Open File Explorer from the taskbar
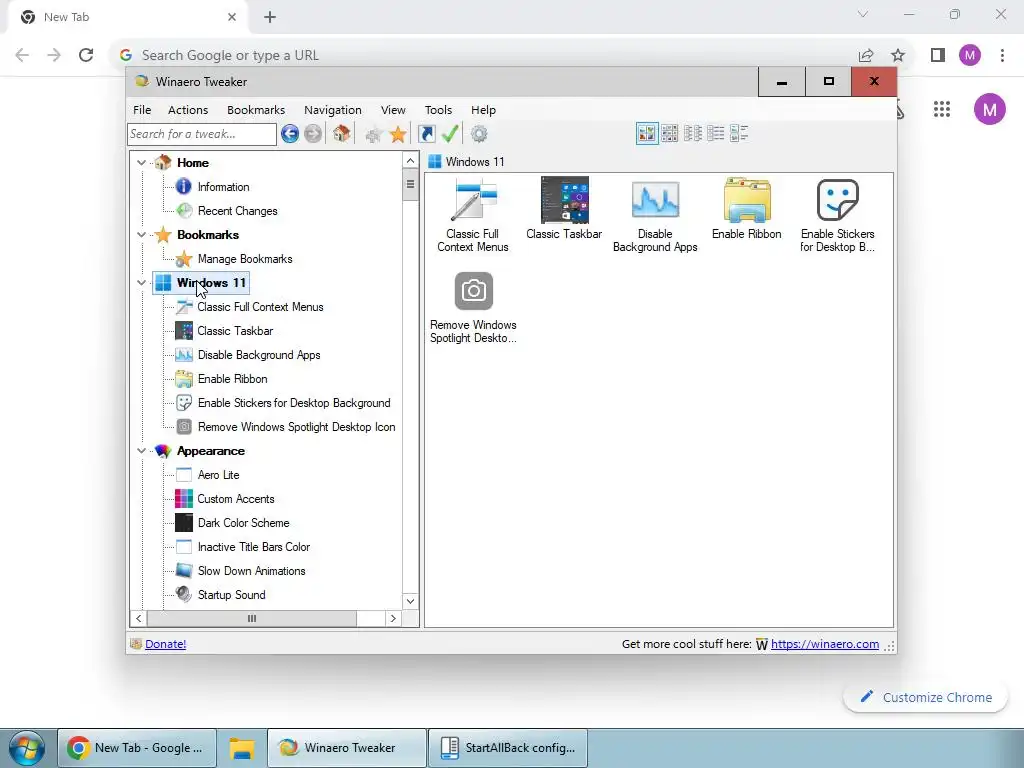 (241, 748)
